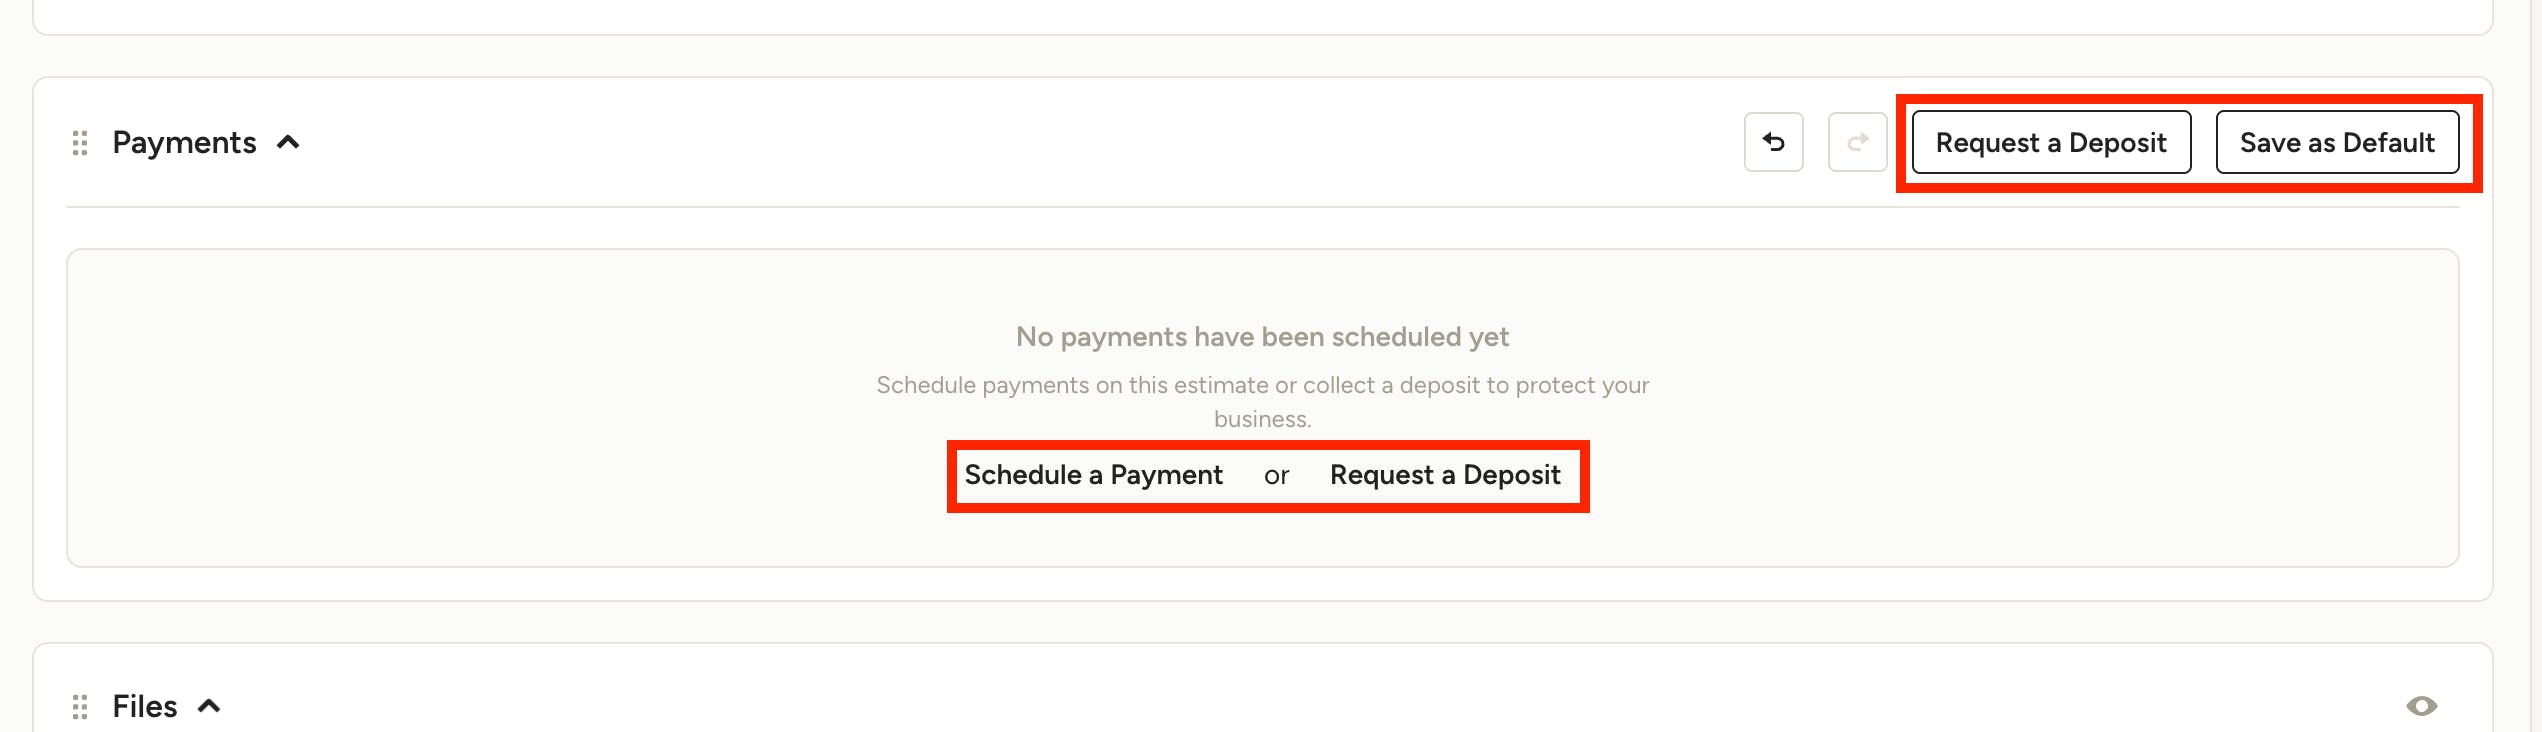Click the card above the Payments section
Image resolution: width=2542 pixels, height=732 pixels.
pos(1262,15)
